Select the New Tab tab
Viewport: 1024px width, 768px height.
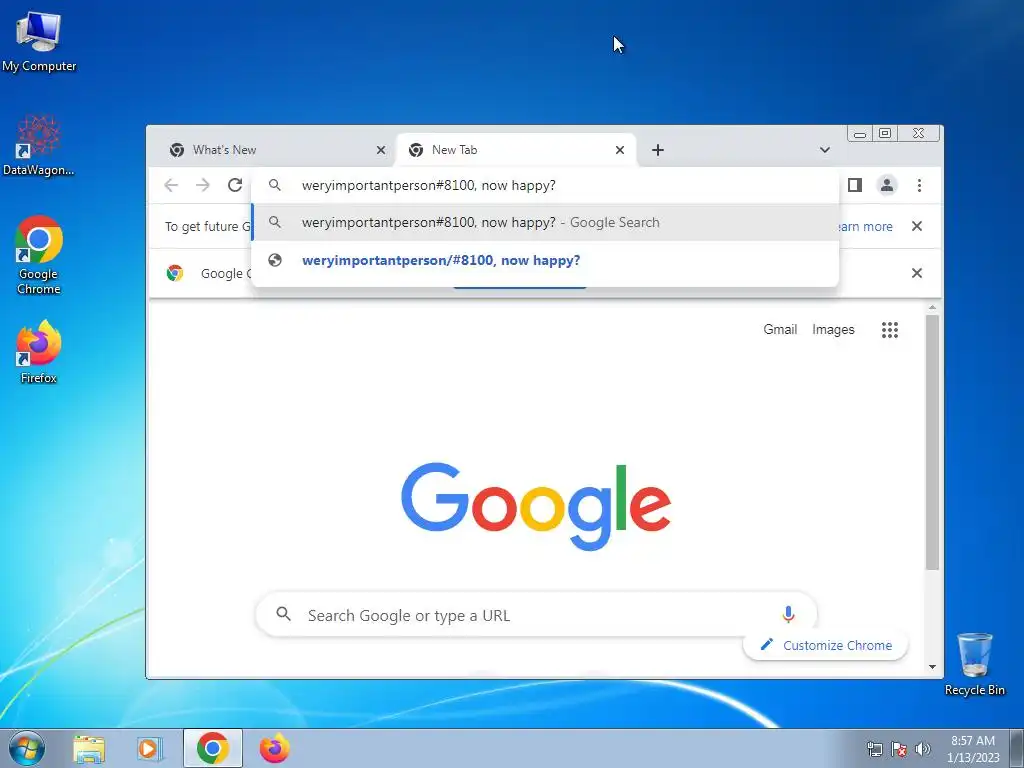[x=516, y=150]
